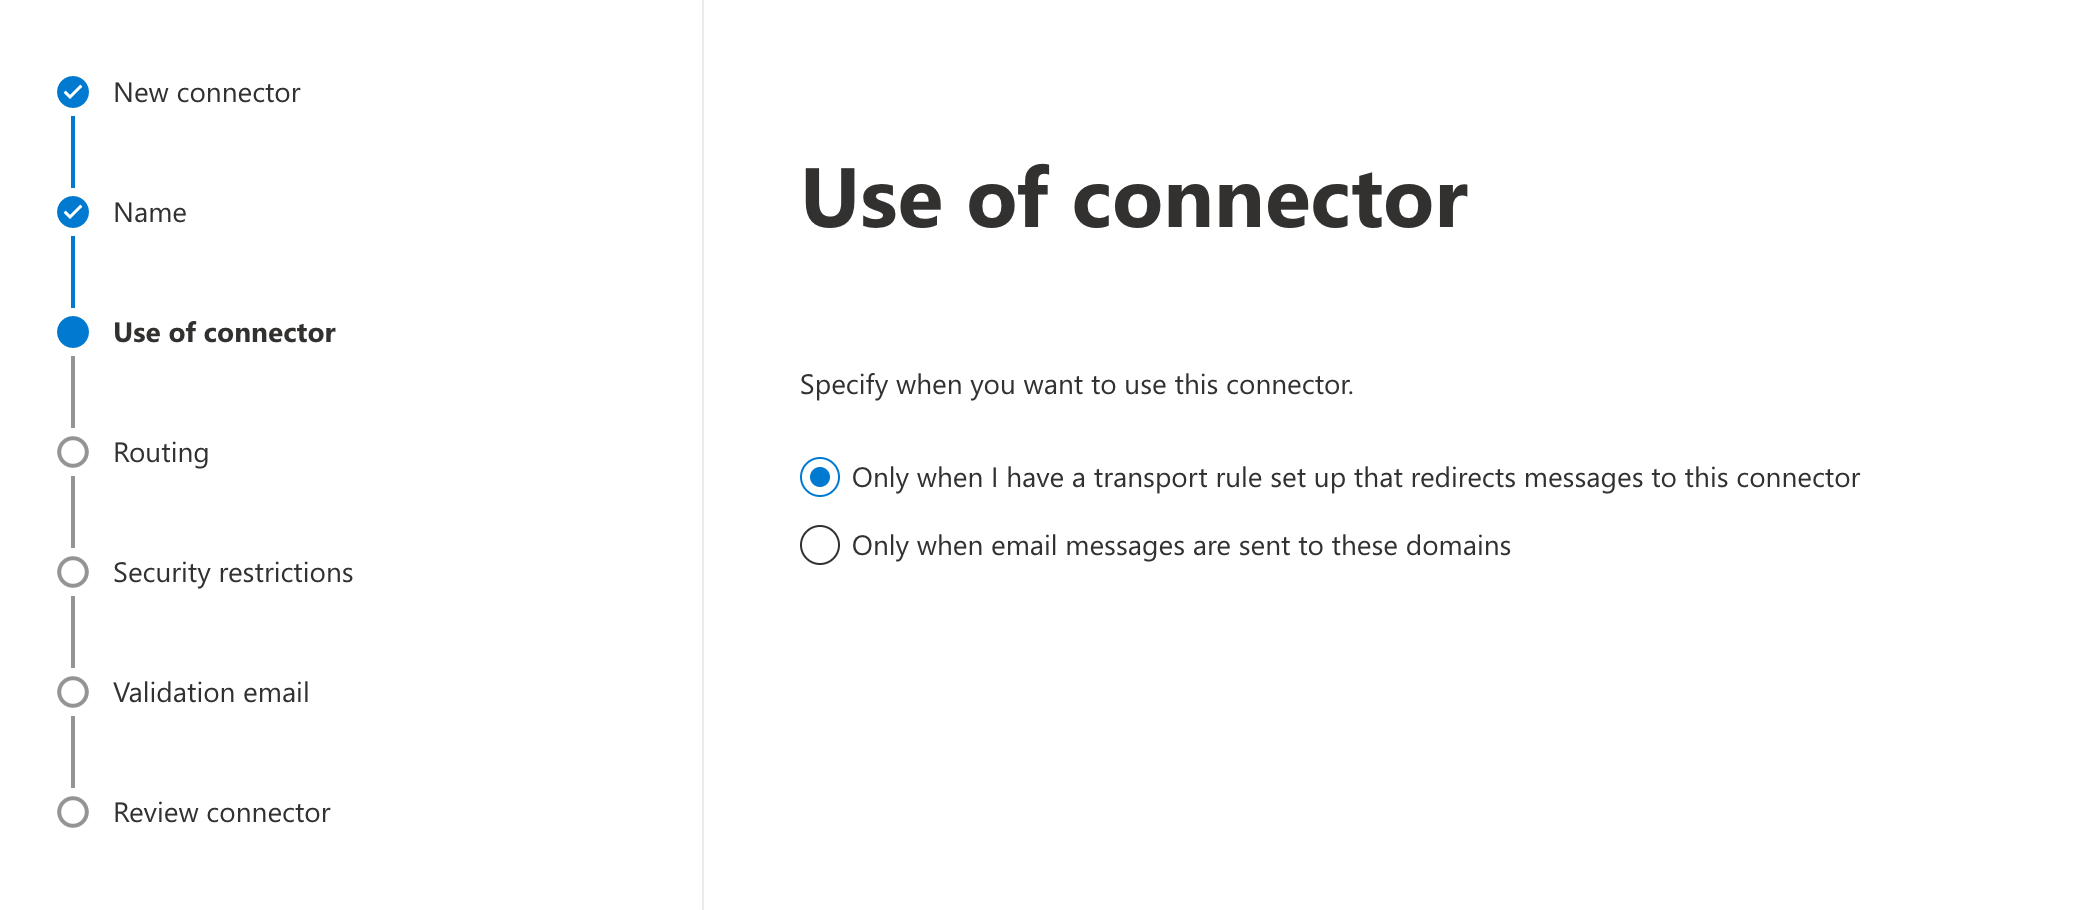2078x910 pixels.
Task: Click the Name step checkmark icon
Action: pyautogui.click(x=73, y=212)
